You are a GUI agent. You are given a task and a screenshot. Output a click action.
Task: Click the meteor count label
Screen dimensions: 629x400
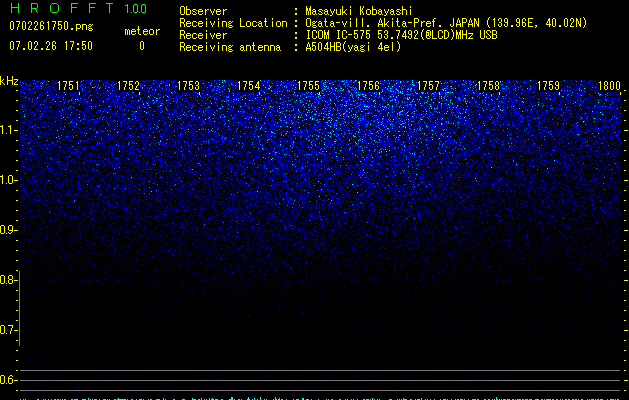(x=142, y=31)
